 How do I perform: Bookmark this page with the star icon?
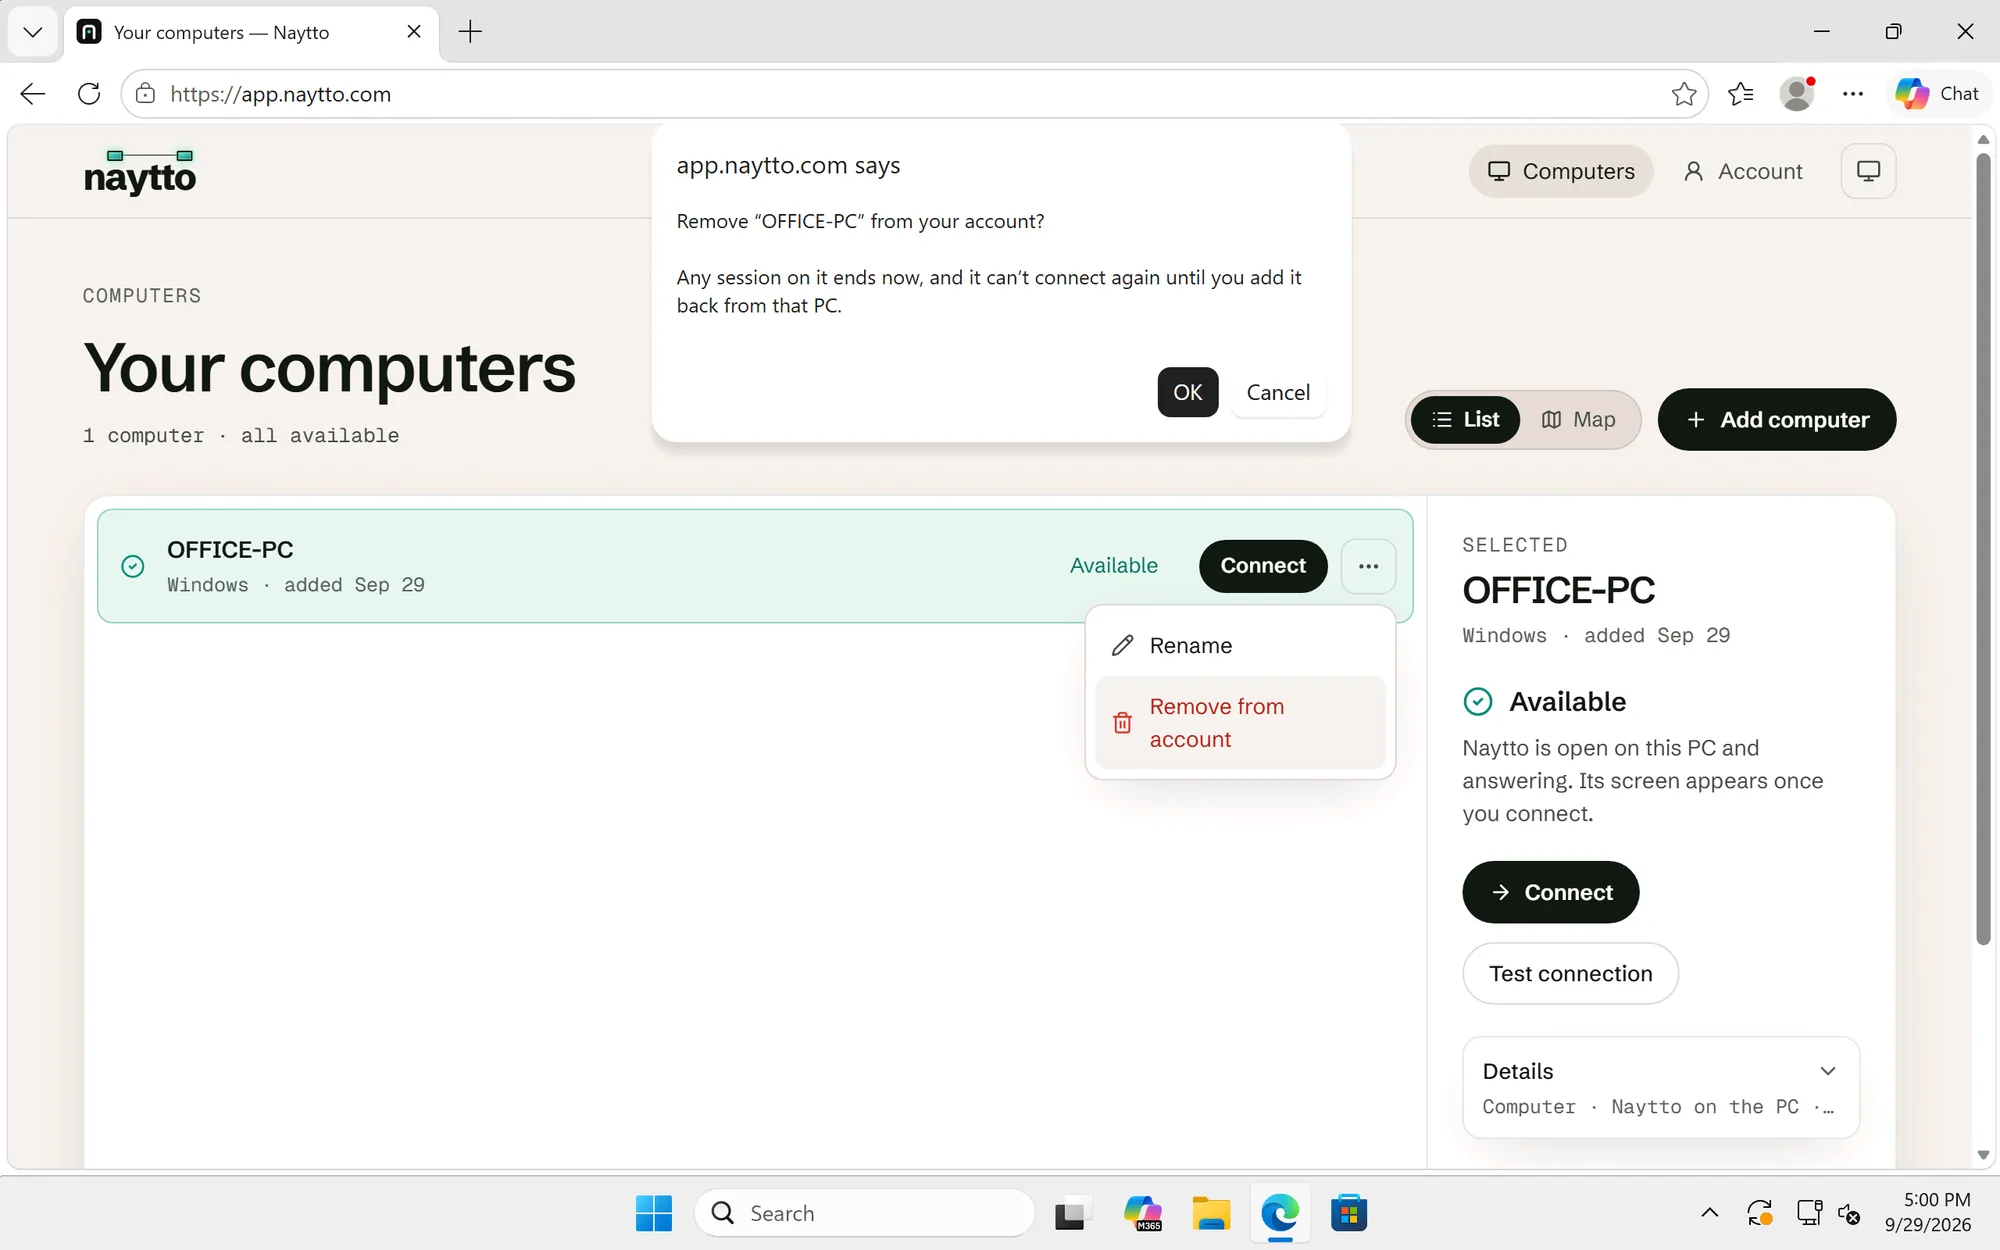pyautogui.click(x=1684, y=94)
